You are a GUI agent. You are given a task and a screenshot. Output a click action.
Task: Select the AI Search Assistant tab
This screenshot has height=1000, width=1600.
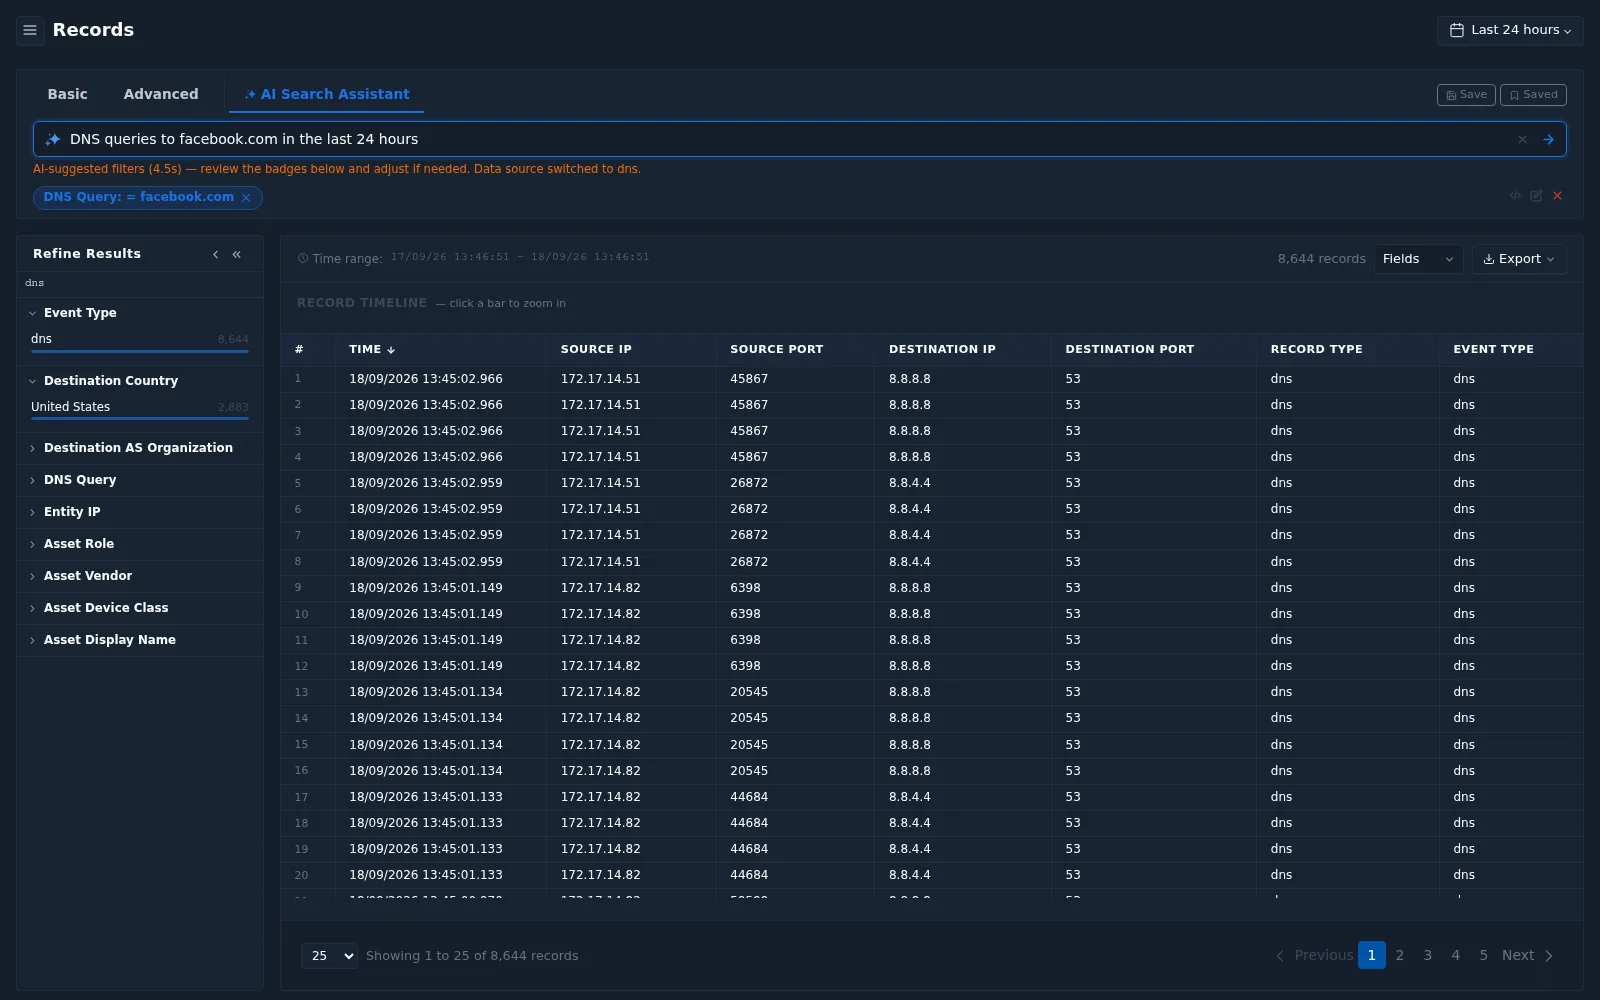[x=326, y=94]
